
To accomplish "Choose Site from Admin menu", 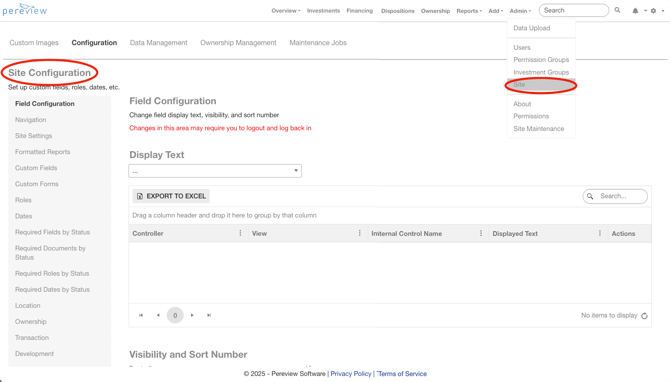I will coord(541,85).
